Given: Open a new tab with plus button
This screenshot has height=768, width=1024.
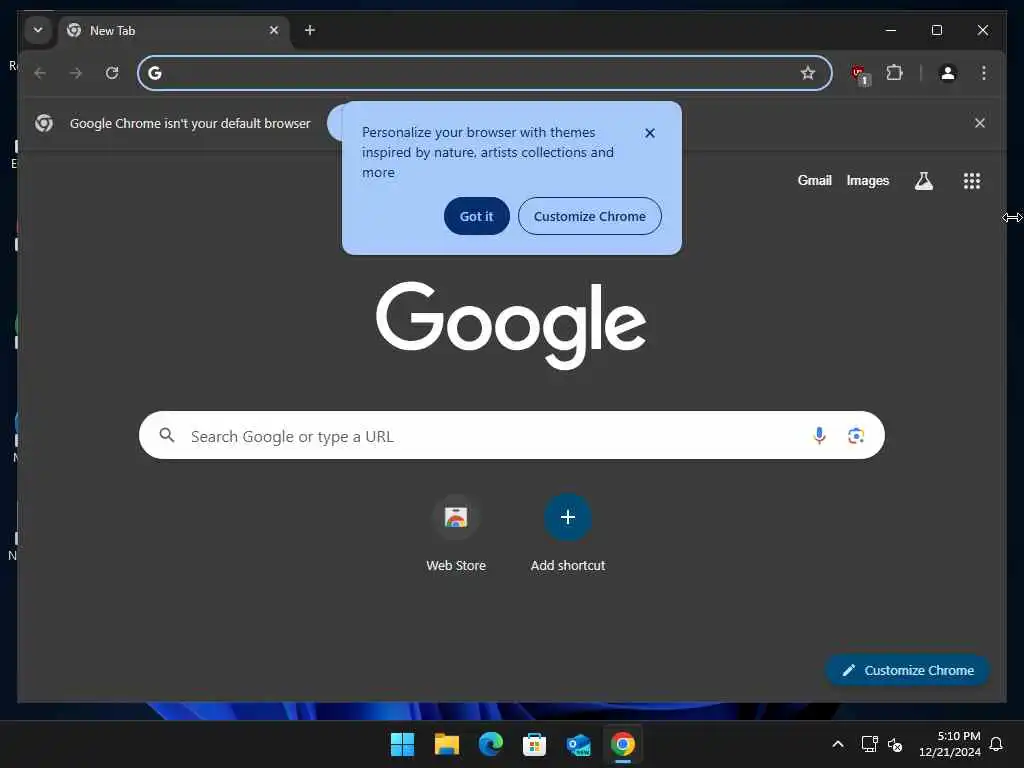Looking at the screenshot, I should point(310,30).
